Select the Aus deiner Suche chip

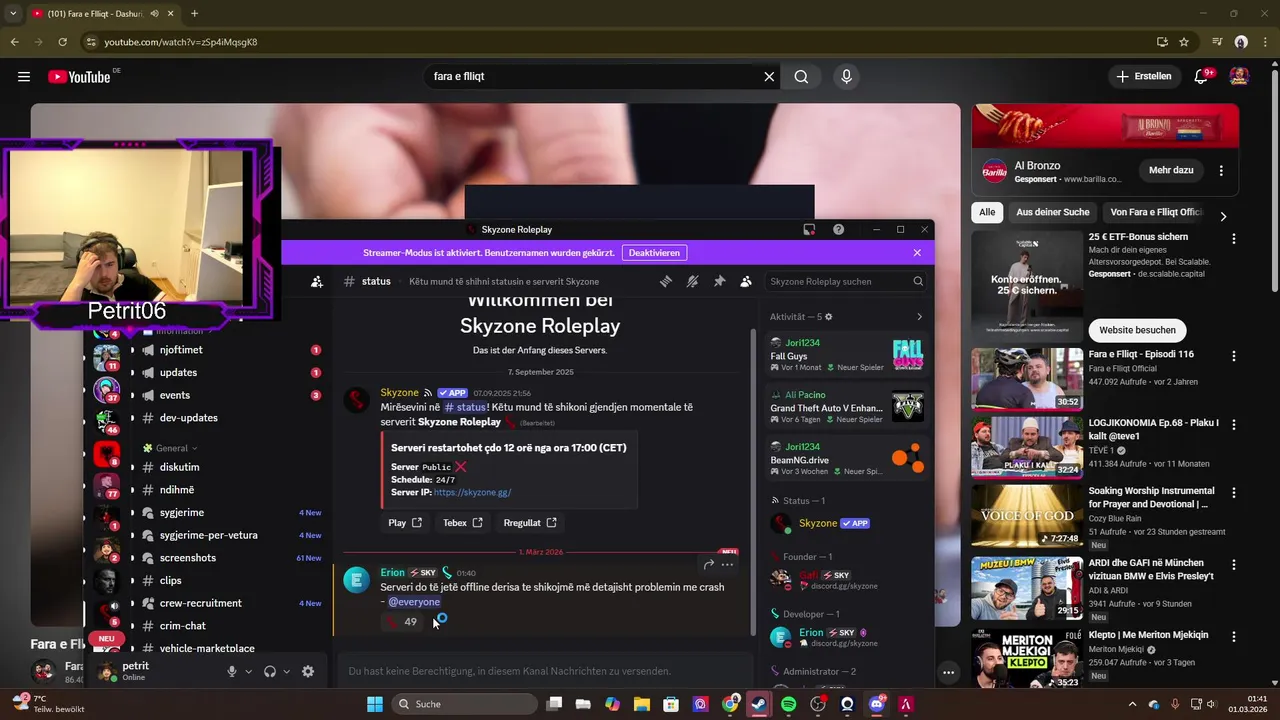coord(1053,212)
